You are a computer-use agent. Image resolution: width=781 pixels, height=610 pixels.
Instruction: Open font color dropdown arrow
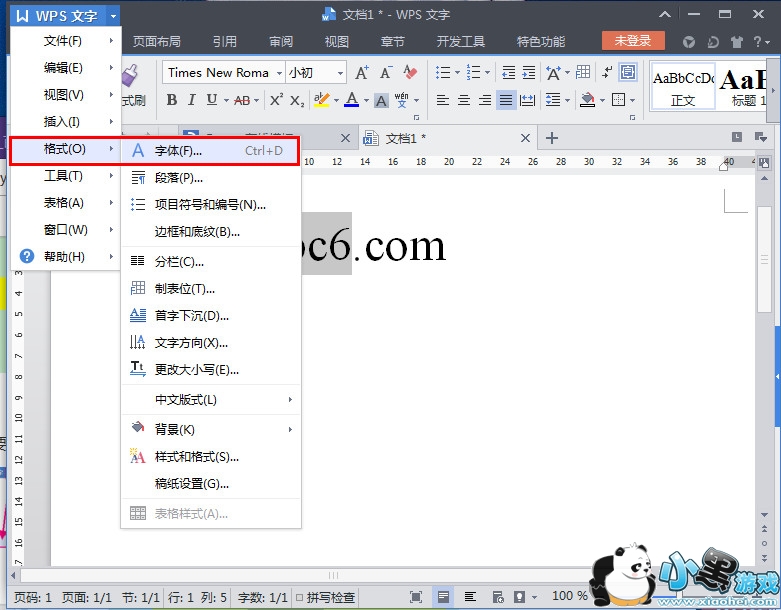point(366,101)
